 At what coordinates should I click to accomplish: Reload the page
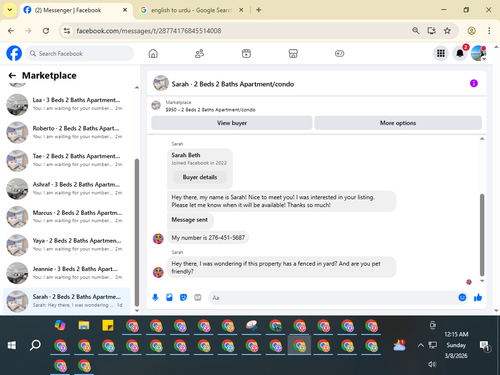46,31
